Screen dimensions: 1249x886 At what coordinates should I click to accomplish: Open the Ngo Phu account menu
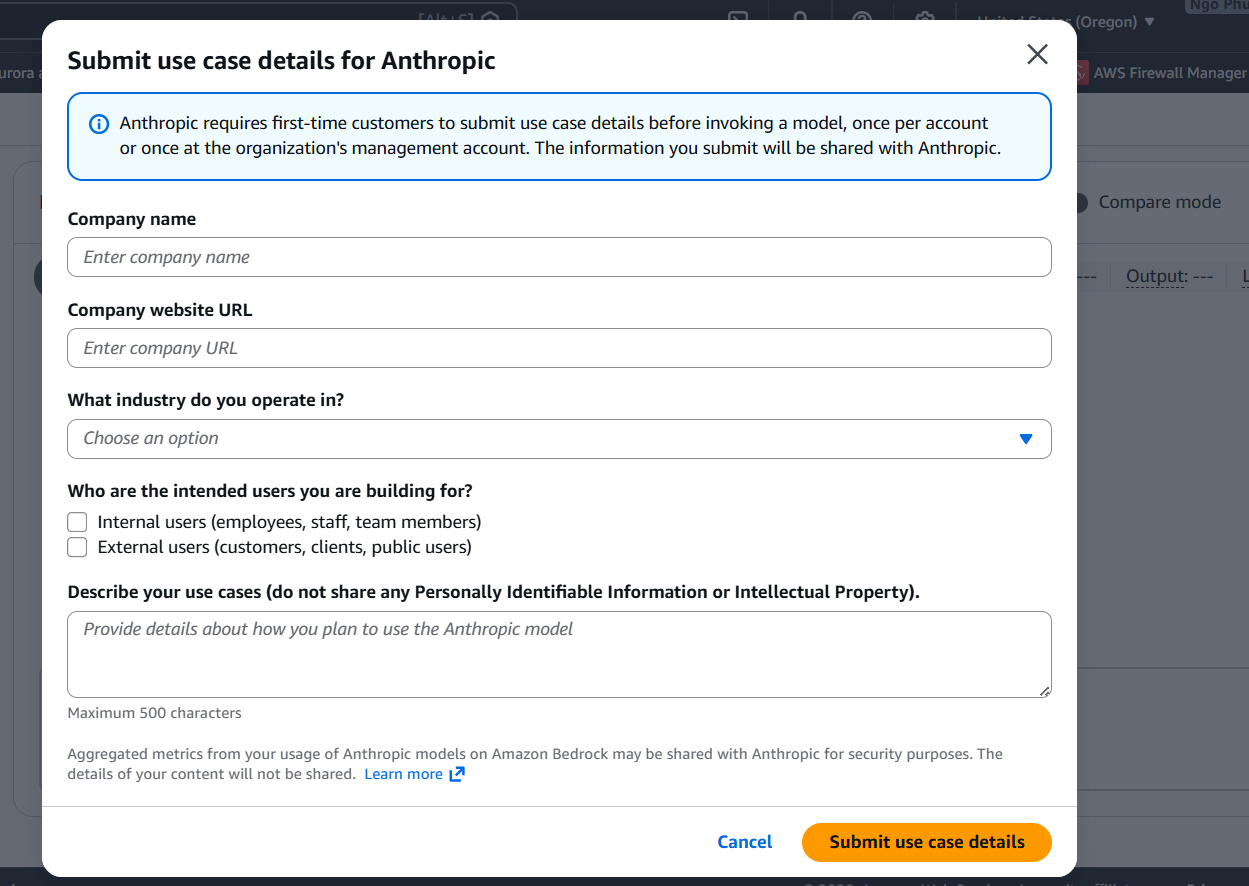coord(1217,7)
